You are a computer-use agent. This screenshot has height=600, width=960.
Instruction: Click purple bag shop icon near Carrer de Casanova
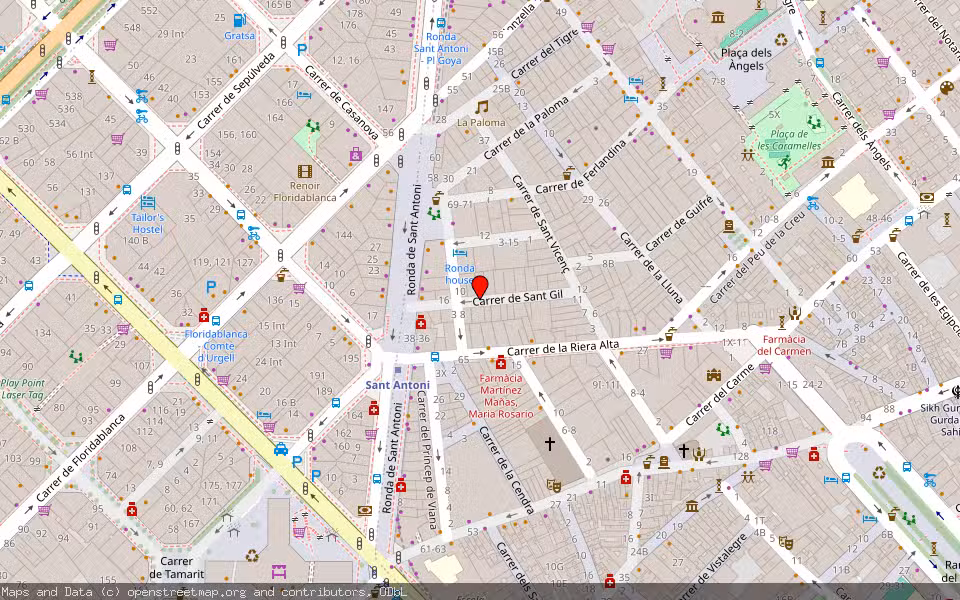pos(356,154)
